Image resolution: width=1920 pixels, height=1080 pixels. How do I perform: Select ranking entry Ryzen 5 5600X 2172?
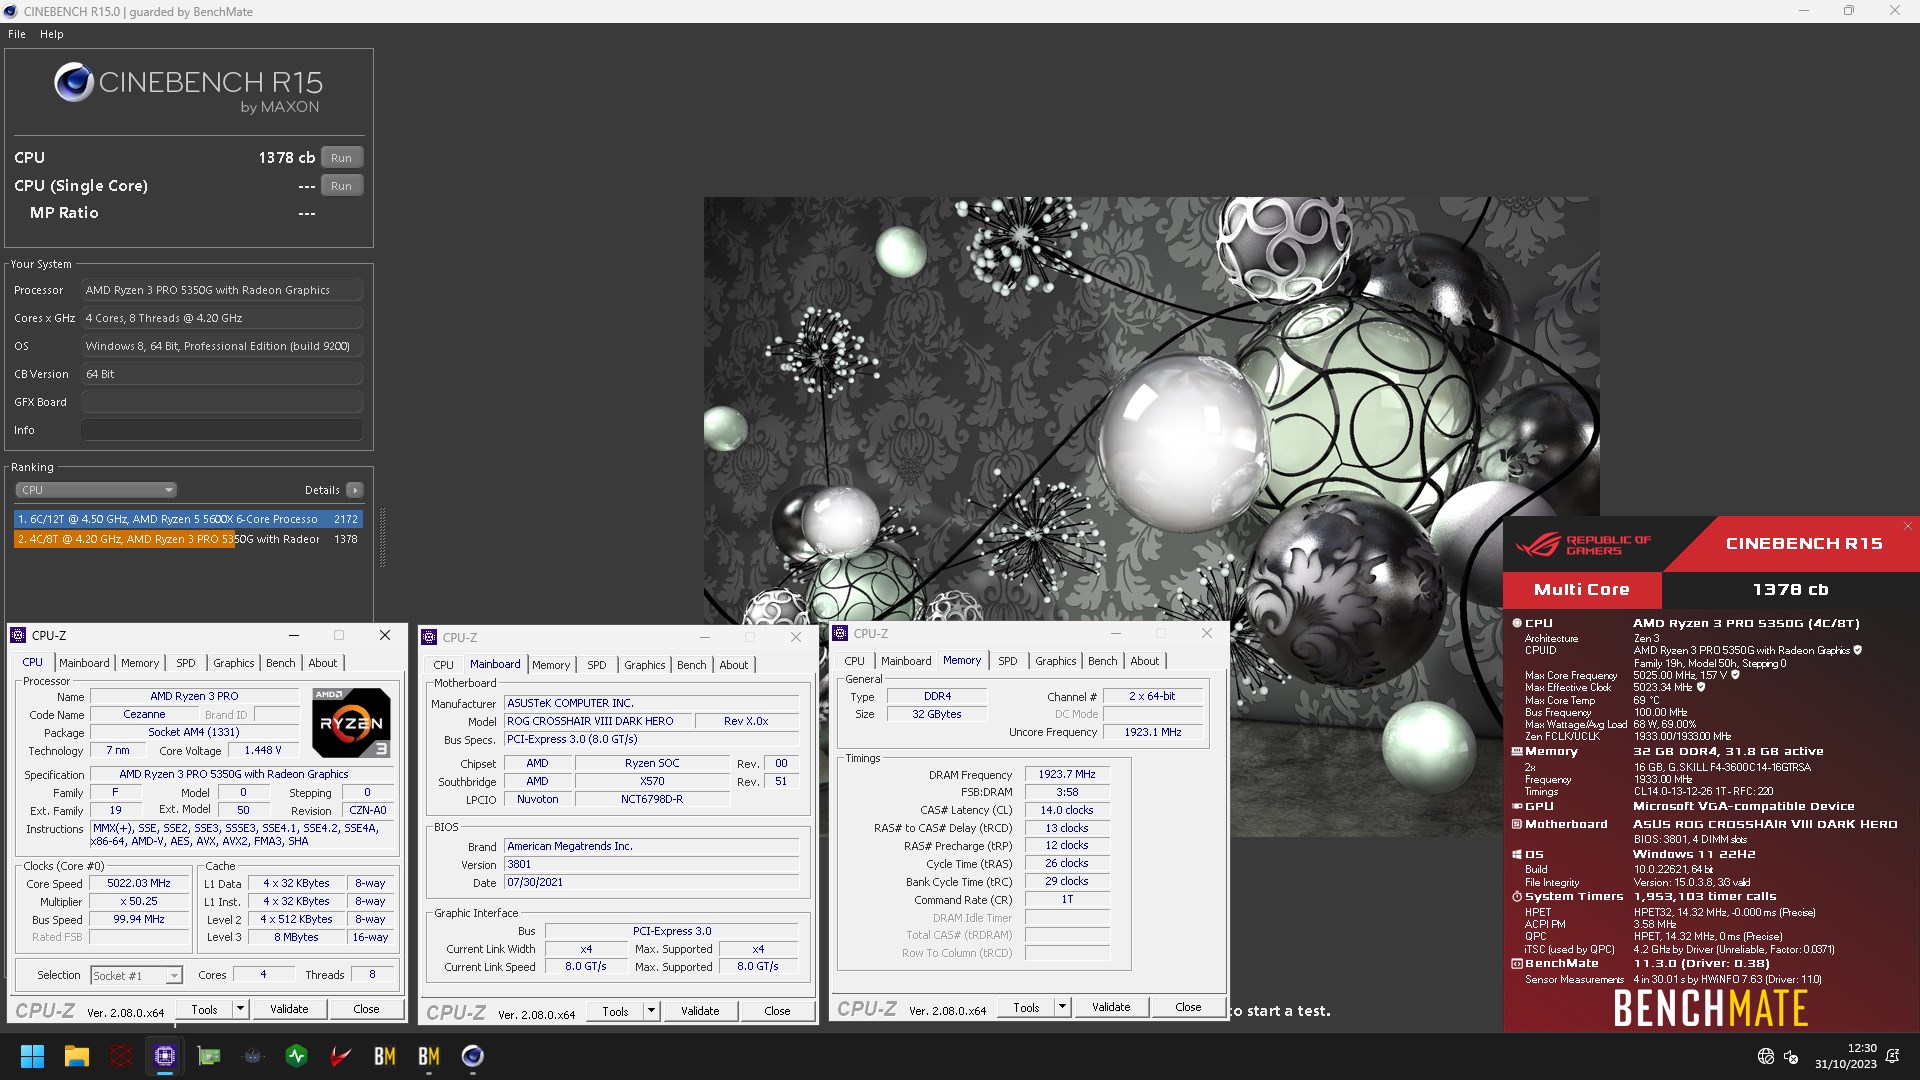(188, 519)
